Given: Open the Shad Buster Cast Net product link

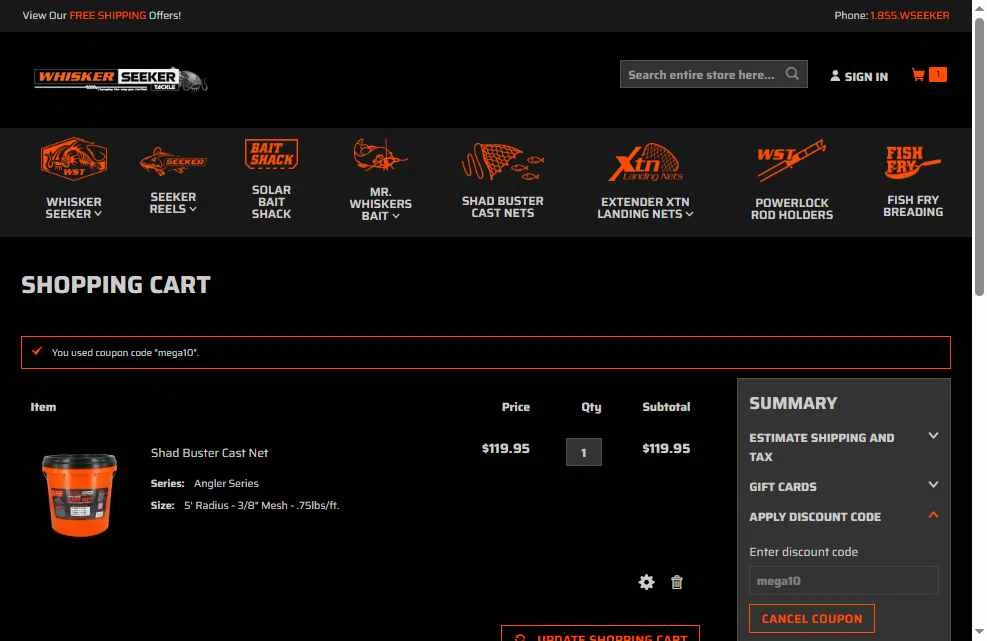Looking at the screenshot, I should click(x=209, y=453).
